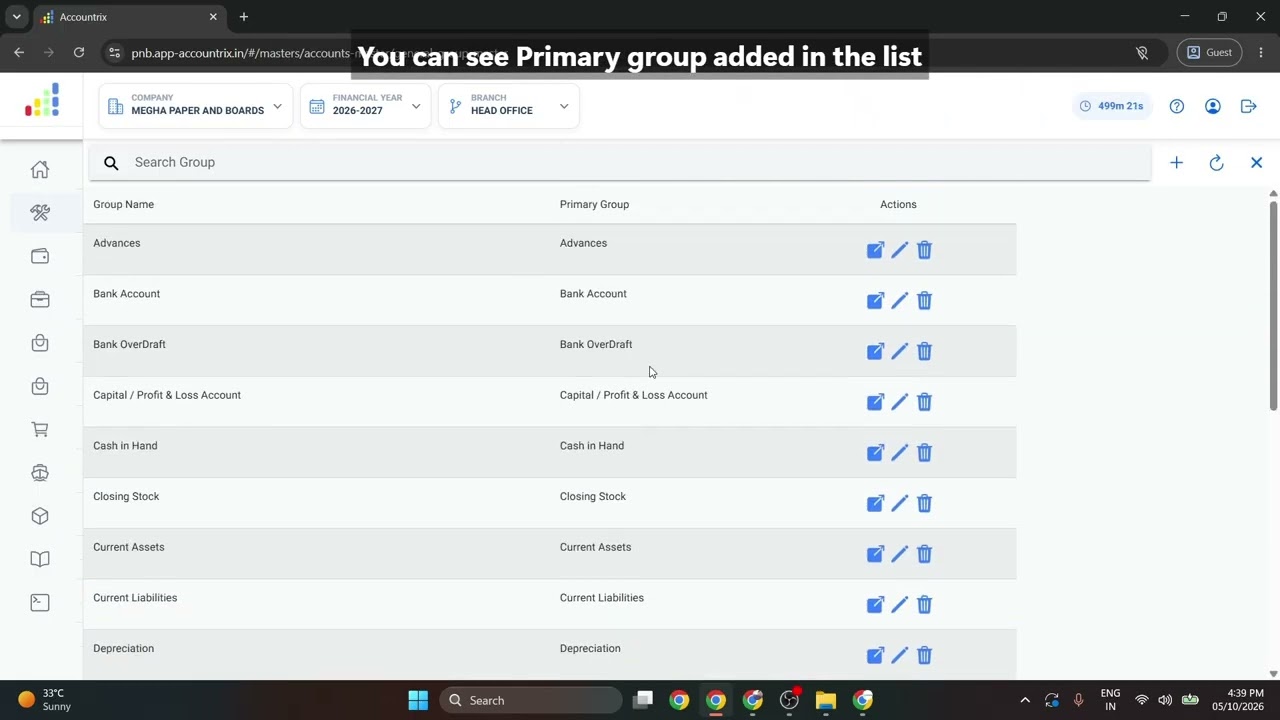
Task: Open the browser tab search dropdown arrow
Action: click(16, 17)
